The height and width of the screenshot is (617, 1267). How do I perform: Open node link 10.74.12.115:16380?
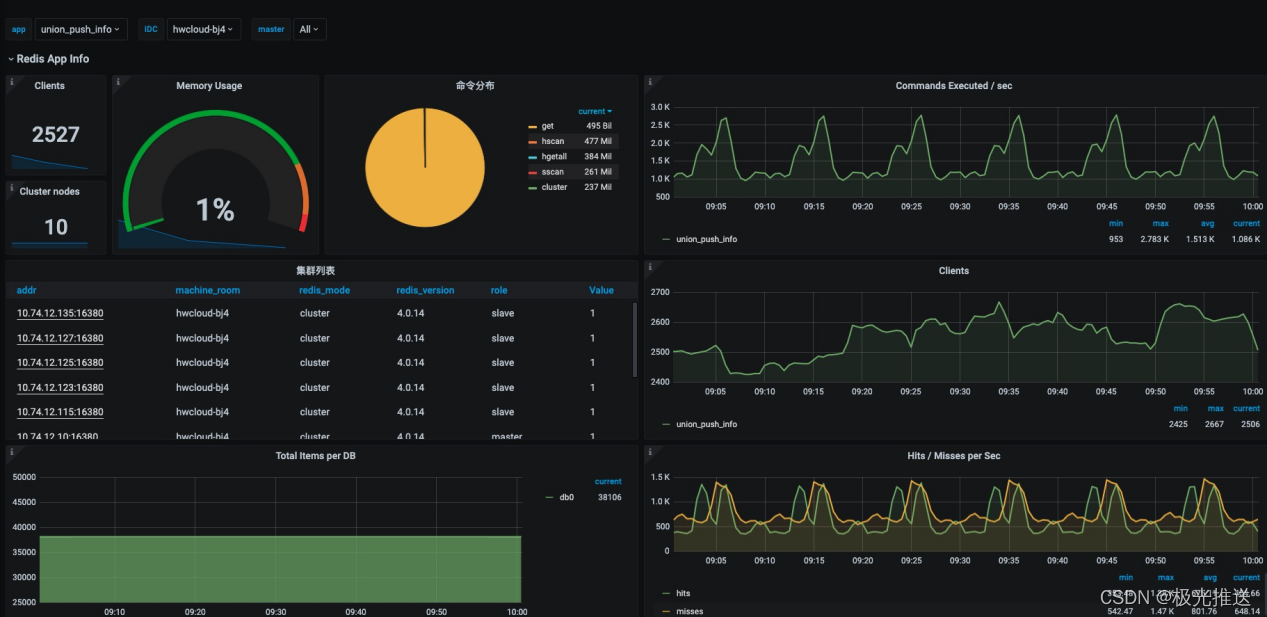(60, 412)
